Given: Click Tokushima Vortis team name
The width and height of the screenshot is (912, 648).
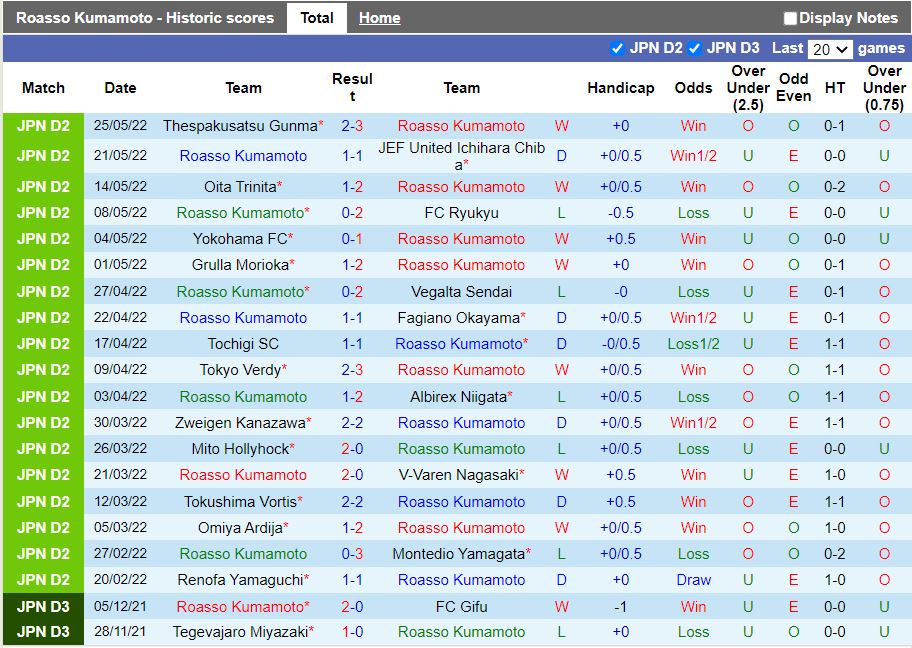Looking at the screenshot, I should click(240, 501).
